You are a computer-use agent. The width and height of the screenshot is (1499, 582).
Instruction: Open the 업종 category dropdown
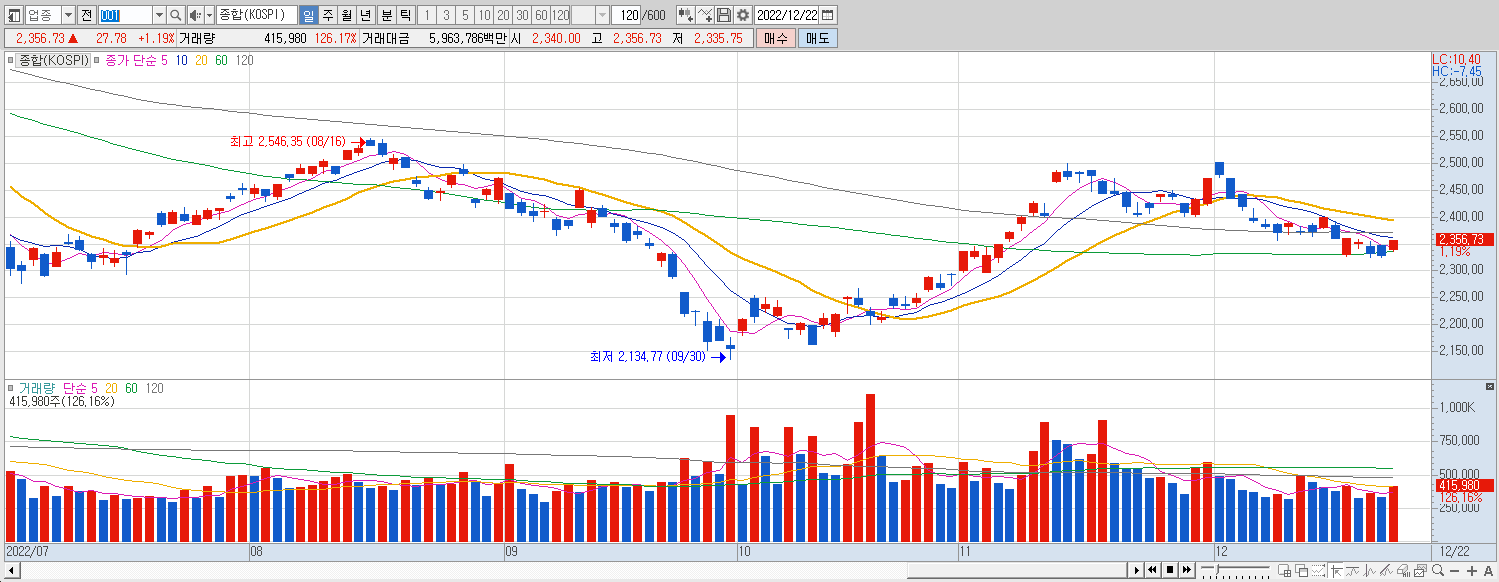68,15
